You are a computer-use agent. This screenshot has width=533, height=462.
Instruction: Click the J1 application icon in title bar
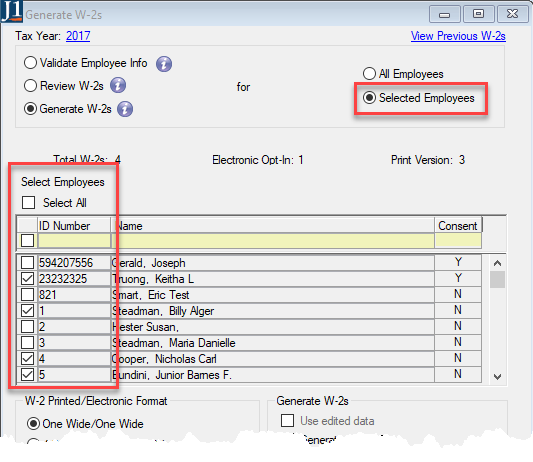[x=12, y=11]
